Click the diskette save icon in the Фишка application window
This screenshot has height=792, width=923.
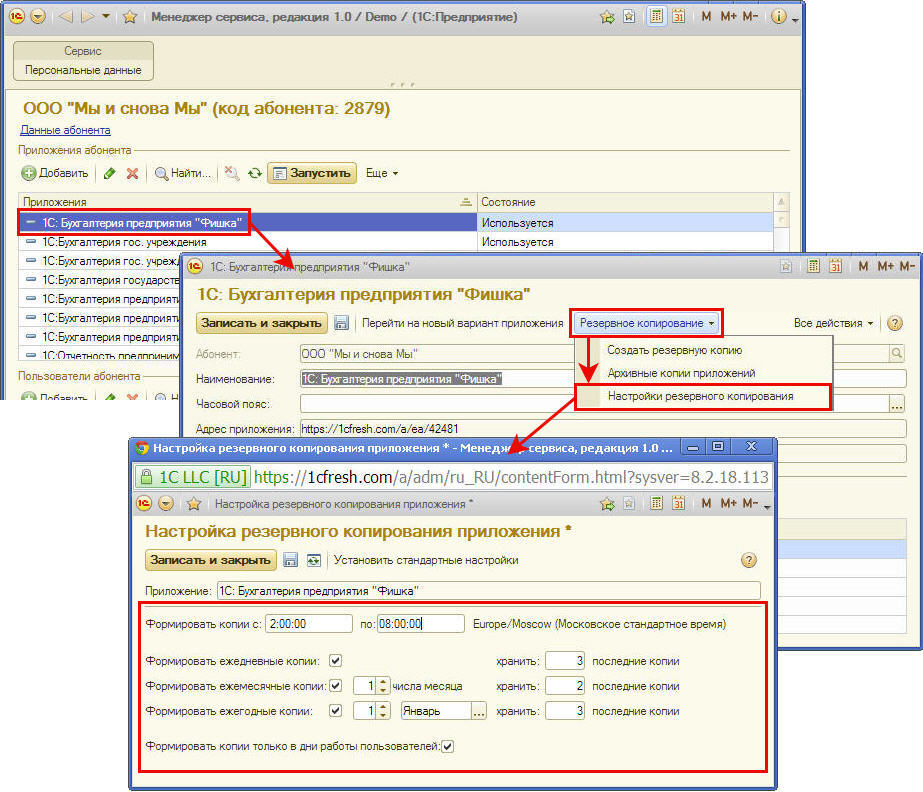click(341, 323)
